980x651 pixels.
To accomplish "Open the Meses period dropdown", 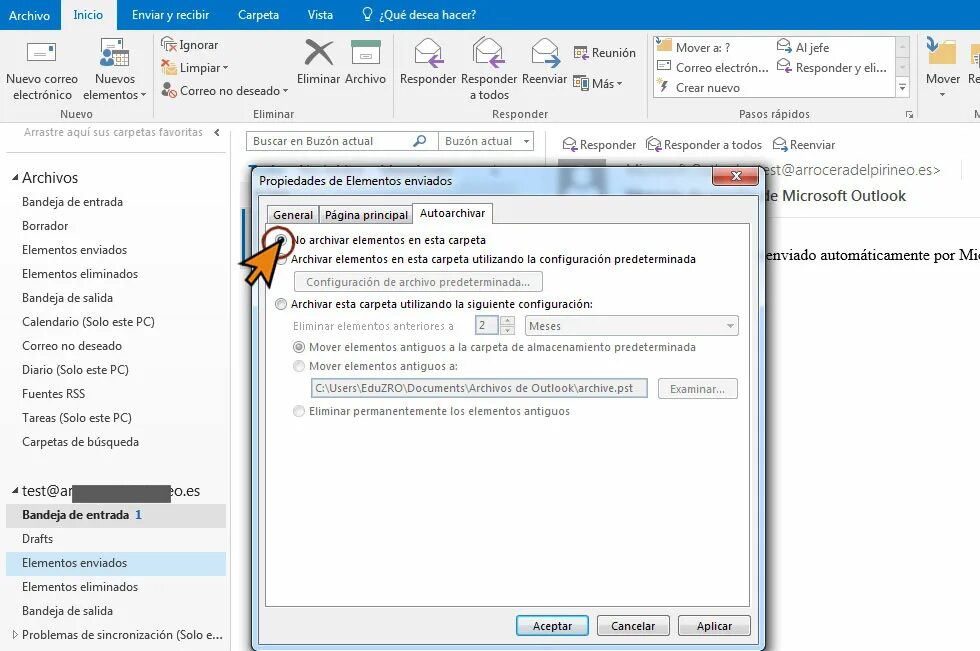I will (x=631, y=326).
